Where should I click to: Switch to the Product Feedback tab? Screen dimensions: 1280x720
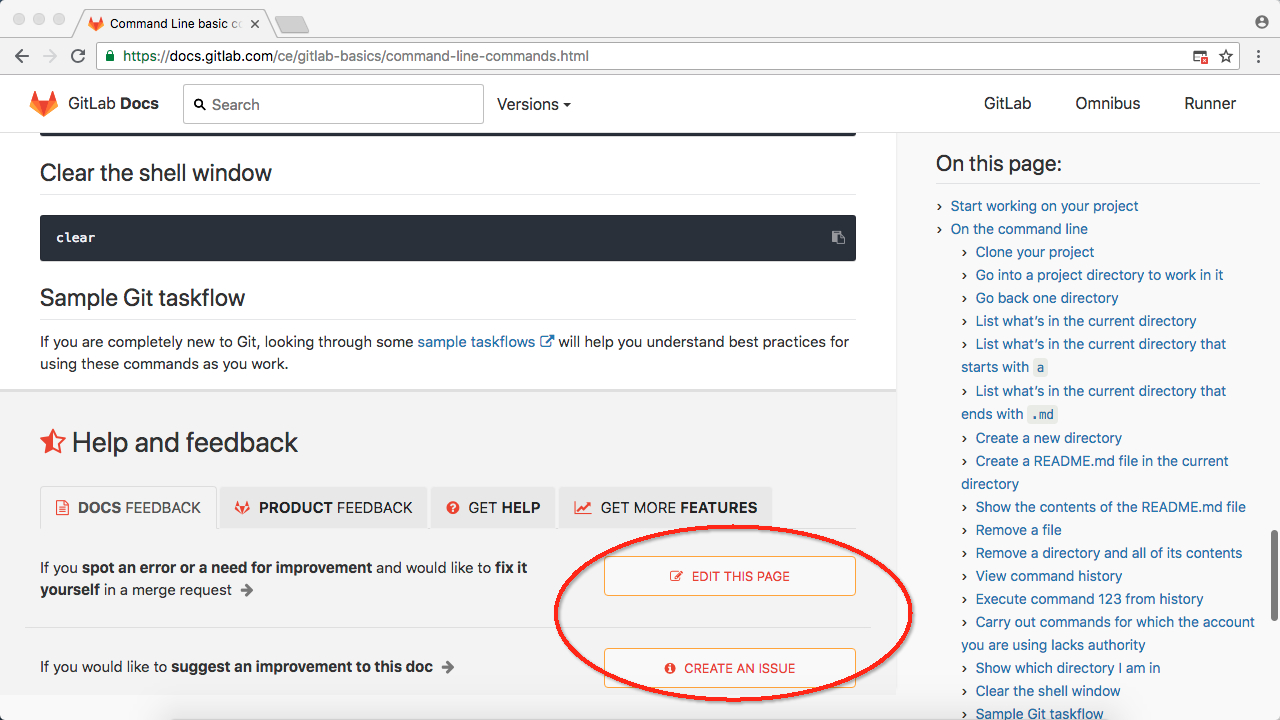click(x=323, y=507)
